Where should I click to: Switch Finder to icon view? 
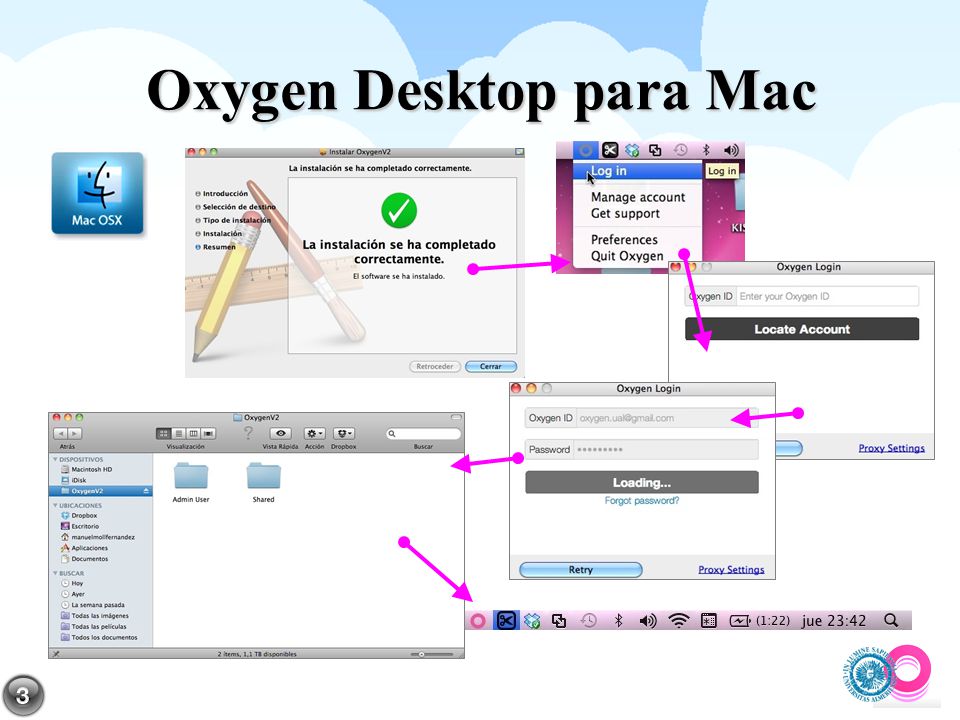tap(163, 433)
